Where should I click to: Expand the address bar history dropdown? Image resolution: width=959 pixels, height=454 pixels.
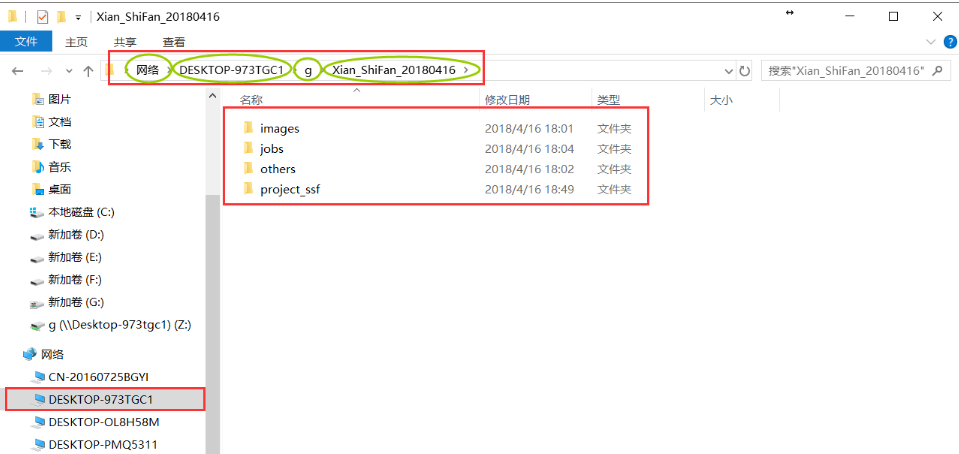click(x=728, y=71)
